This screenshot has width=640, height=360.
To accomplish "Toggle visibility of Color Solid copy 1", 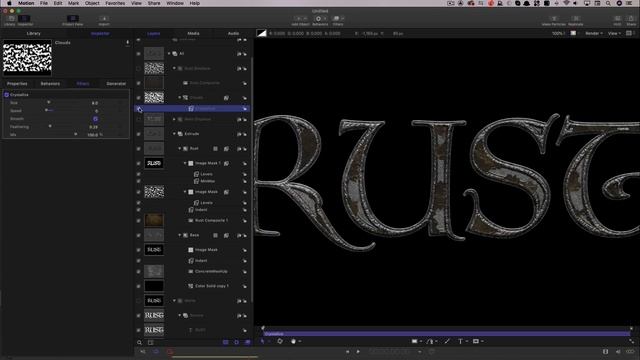I will coord(138,286).
